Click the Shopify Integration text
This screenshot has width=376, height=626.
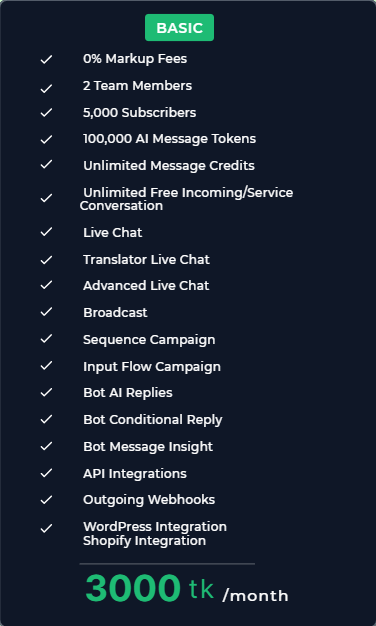(x=144, y=541)
